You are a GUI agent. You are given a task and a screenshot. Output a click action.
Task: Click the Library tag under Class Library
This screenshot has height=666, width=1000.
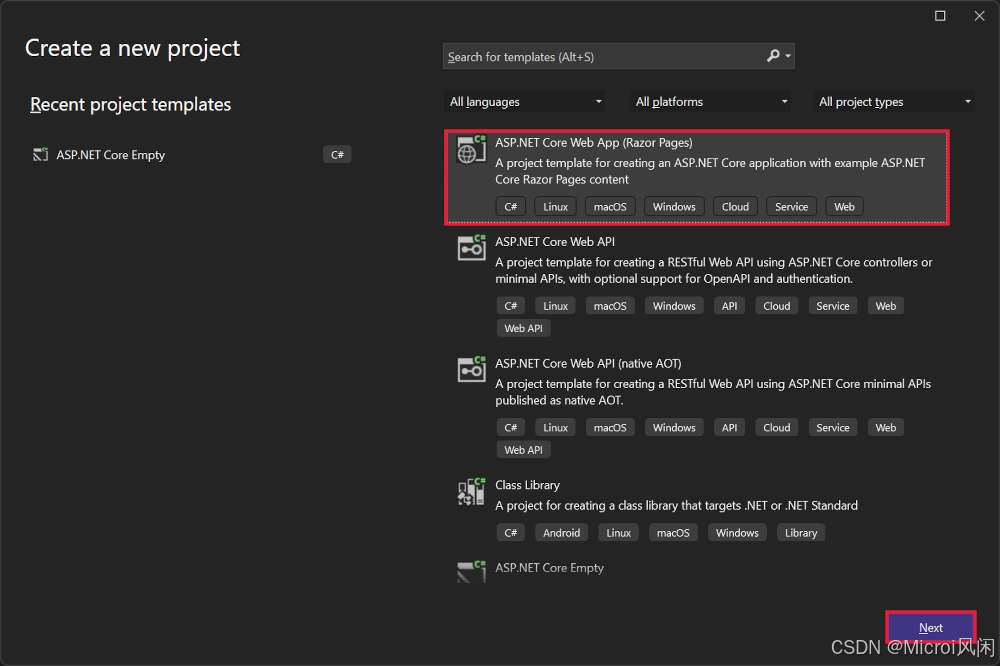coord(801,533)
